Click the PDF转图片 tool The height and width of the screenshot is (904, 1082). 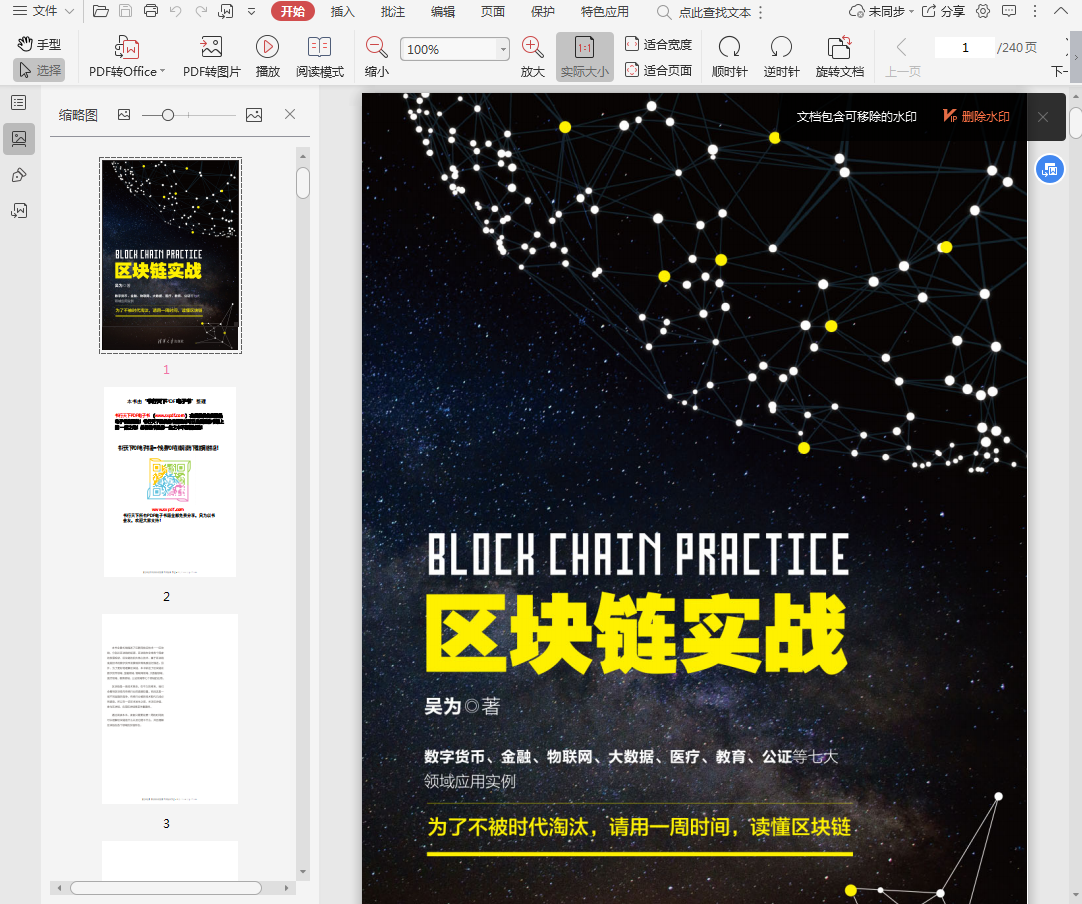(211, 57)
